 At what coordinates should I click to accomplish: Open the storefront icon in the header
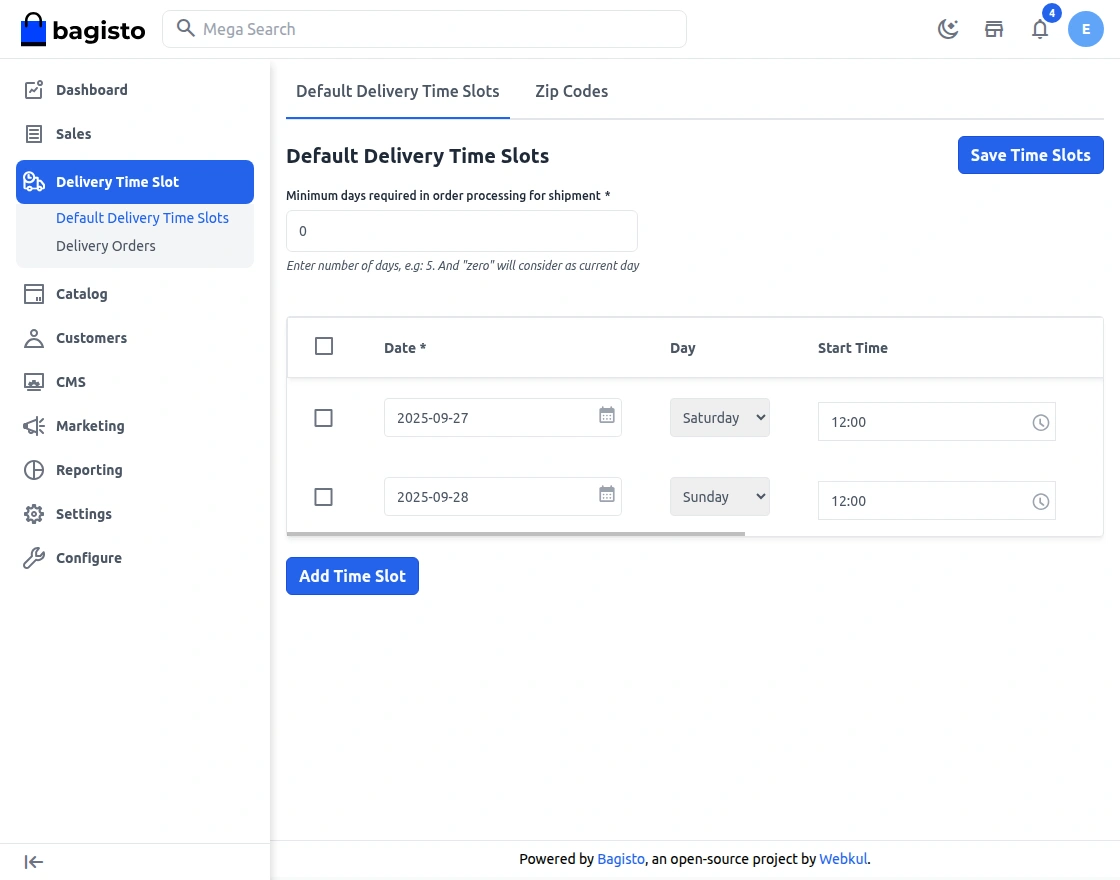coord(994,29)
